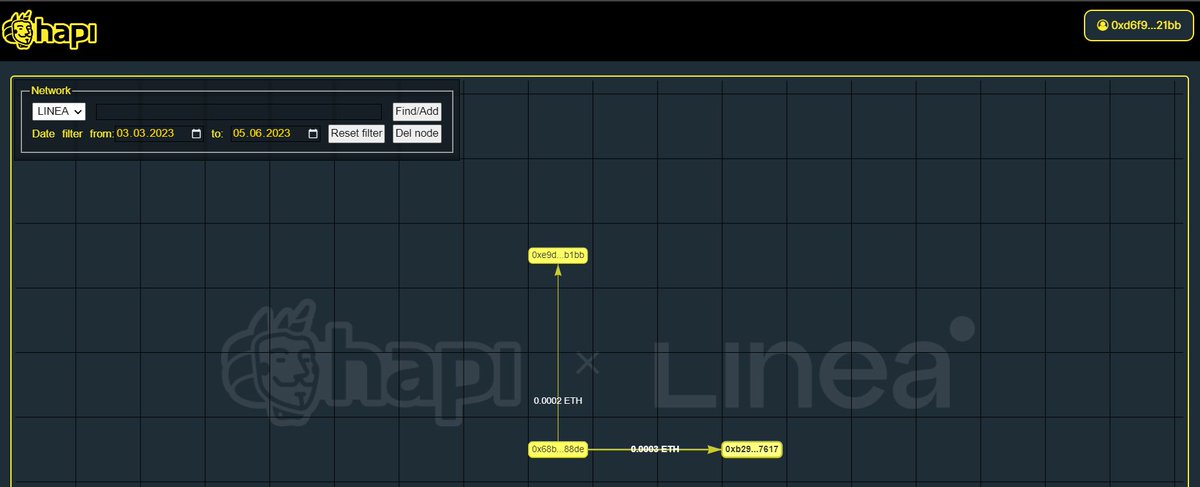The image size is (1200, 487).
Task: Click the to date field 05.06.2023
Action: [x=276, y=133]
